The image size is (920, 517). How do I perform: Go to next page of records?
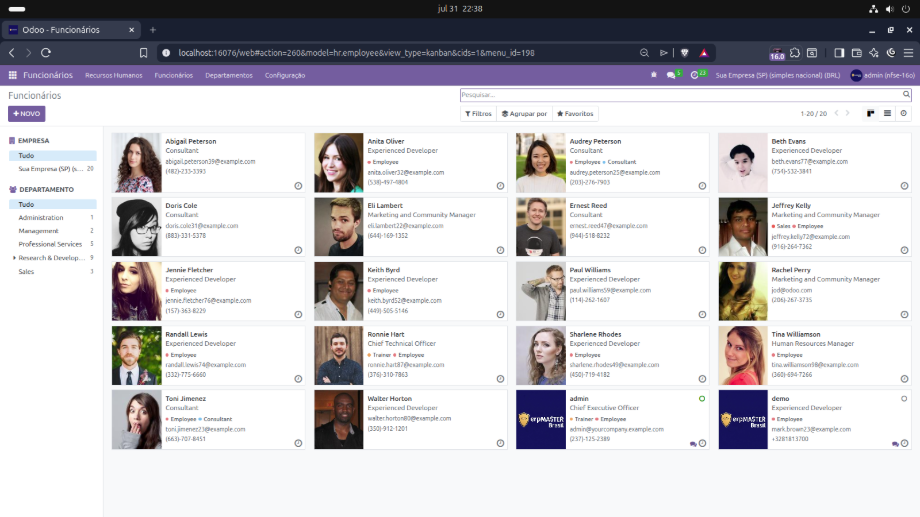coord(847,113)
